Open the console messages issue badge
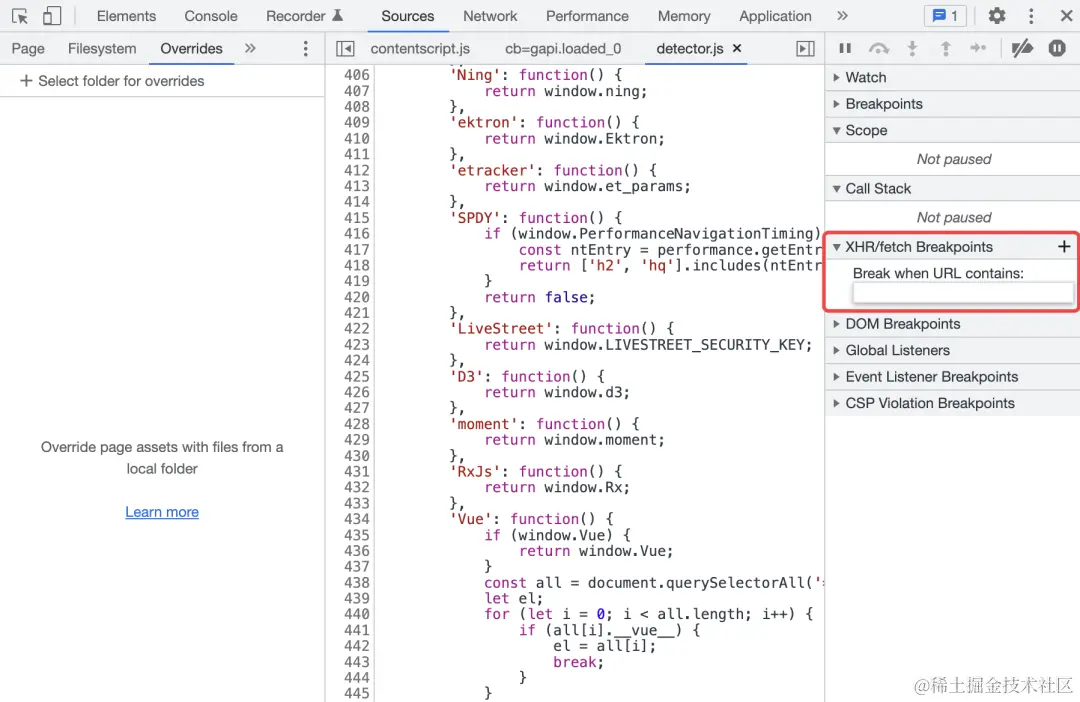Viewport: 1080px width, 702px height. coord(946,15)
